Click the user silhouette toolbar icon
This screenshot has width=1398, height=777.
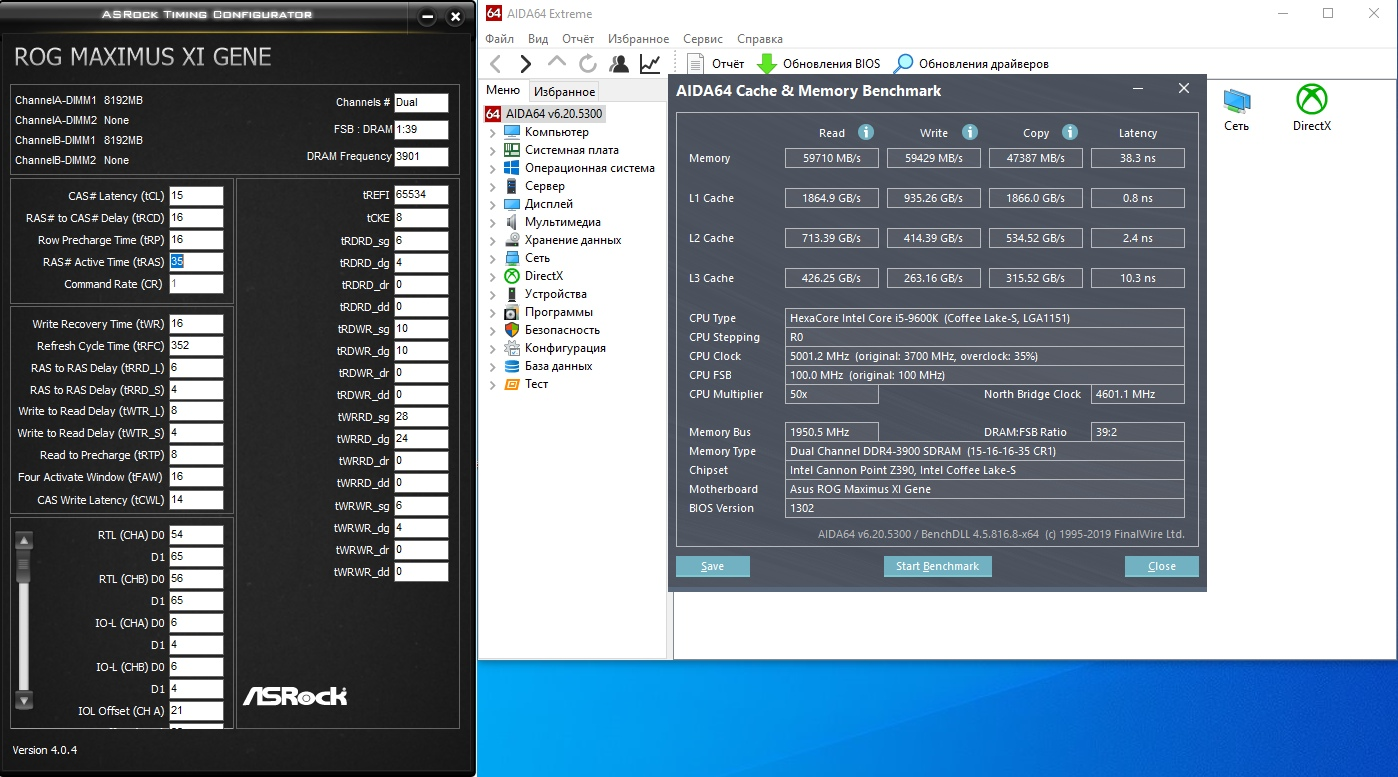click(x=619, y=64)
